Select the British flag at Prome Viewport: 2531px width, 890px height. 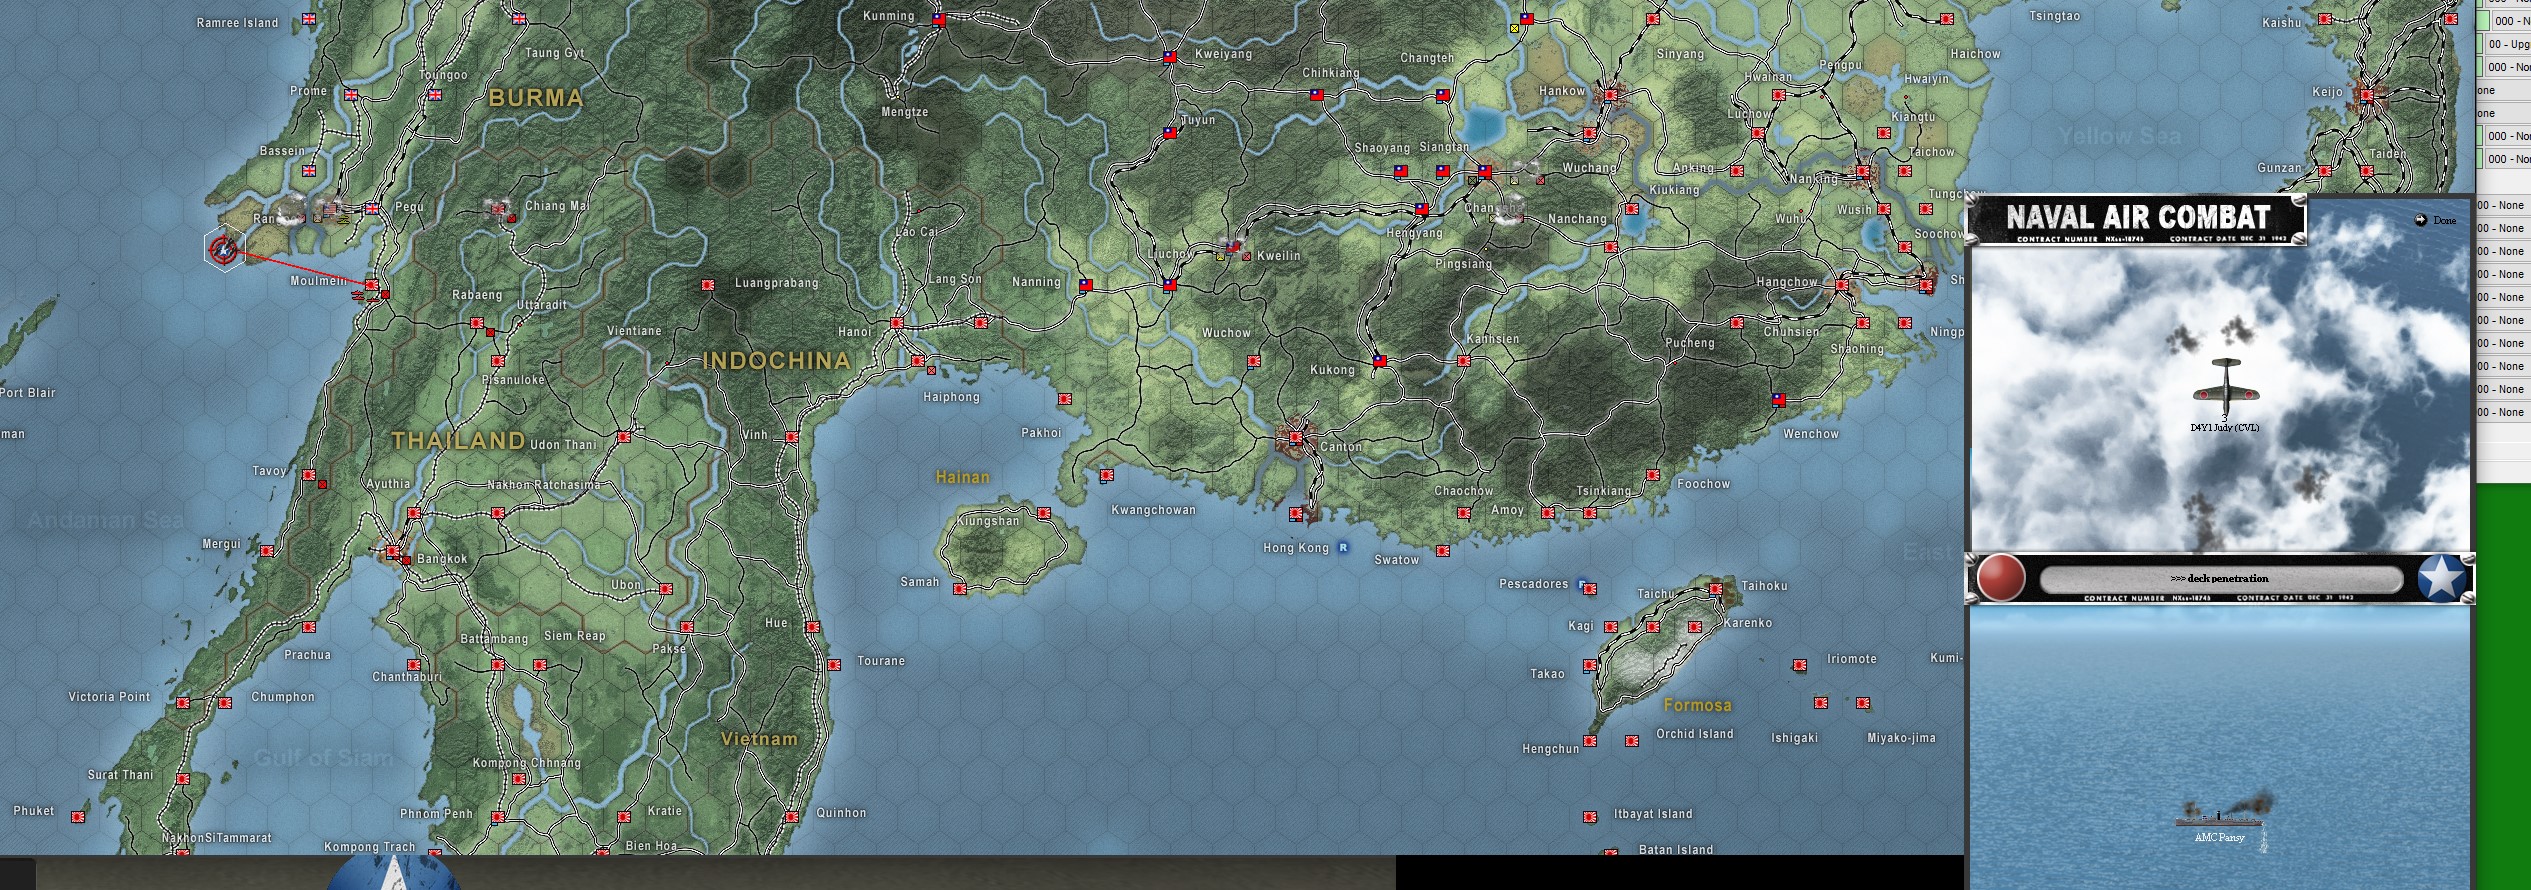351,95
